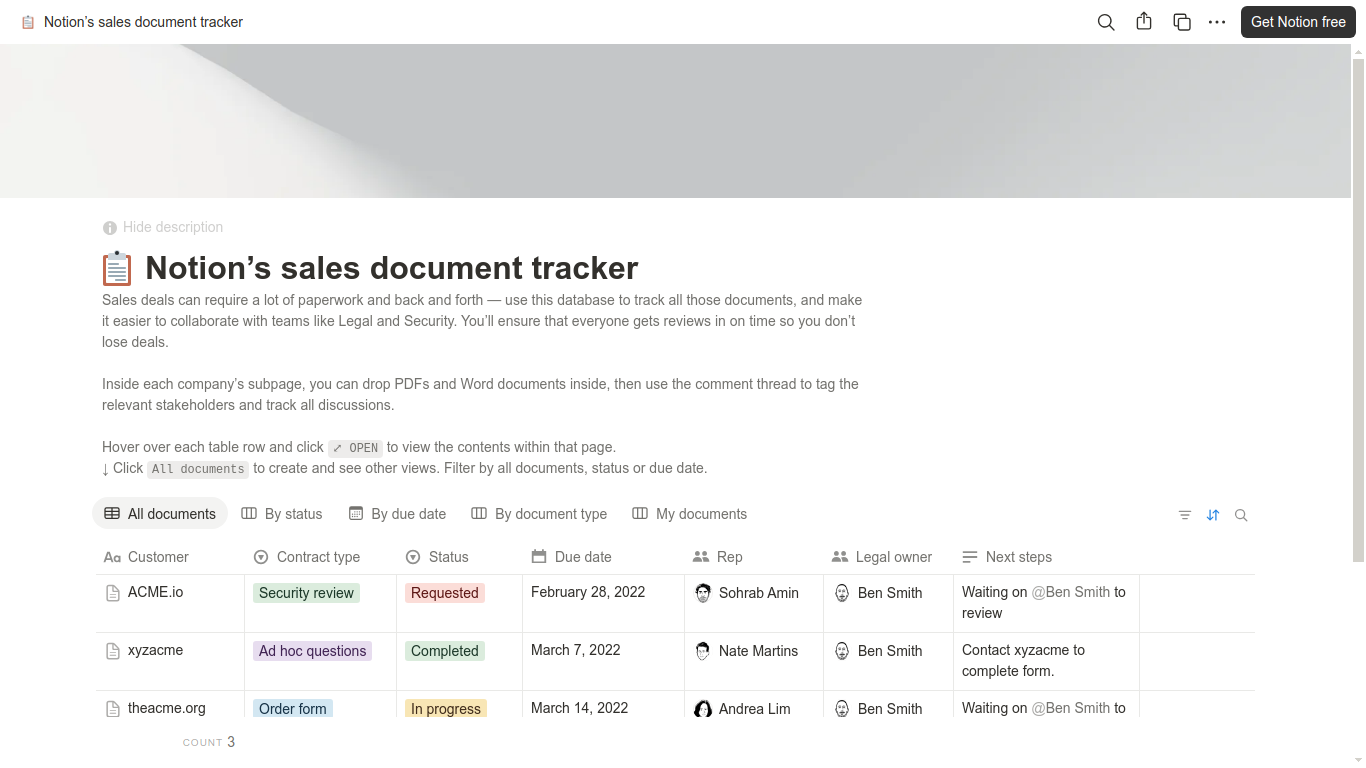
Task: Click the OPEN code label in description
Action: [355, 448]
